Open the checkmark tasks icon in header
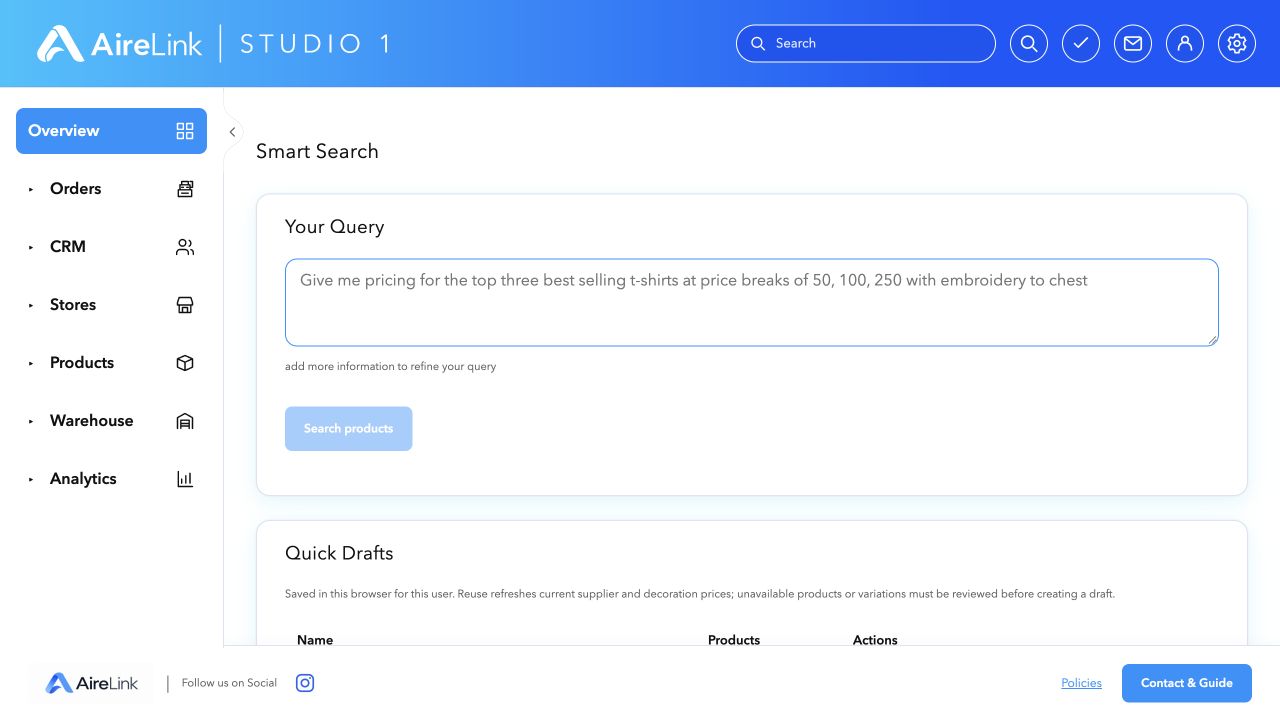1280x720 pixels. [x=1081, y=44]
